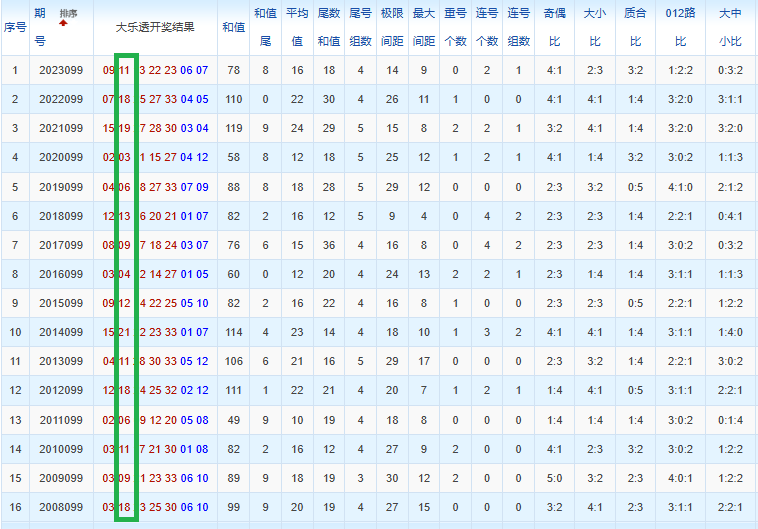This screenshot has height=529, width=758.
Task: Open the 大乐透开奖结果 column header
Action: [155, 27]
